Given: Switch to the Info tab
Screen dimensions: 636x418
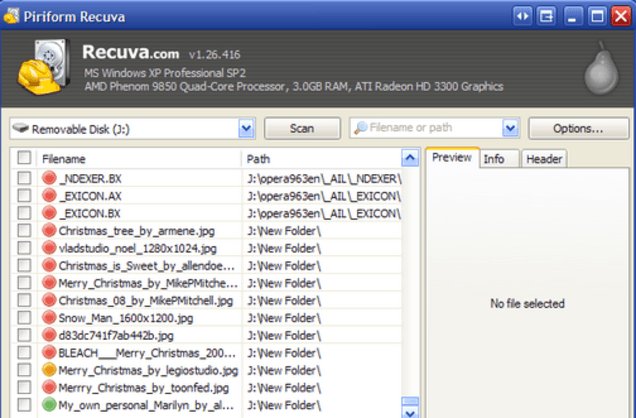Looking at the screenshot, I should [x=499, y=159].
